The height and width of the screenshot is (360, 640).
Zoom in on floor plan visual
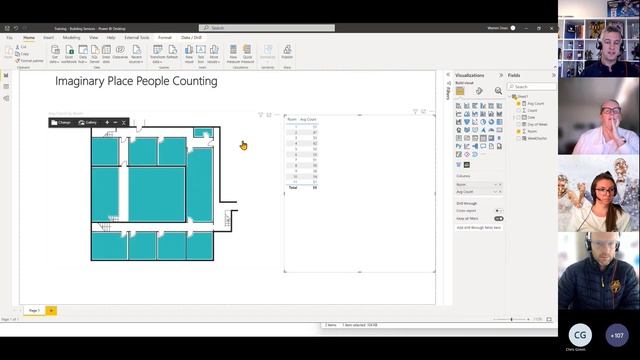[107, 122]
